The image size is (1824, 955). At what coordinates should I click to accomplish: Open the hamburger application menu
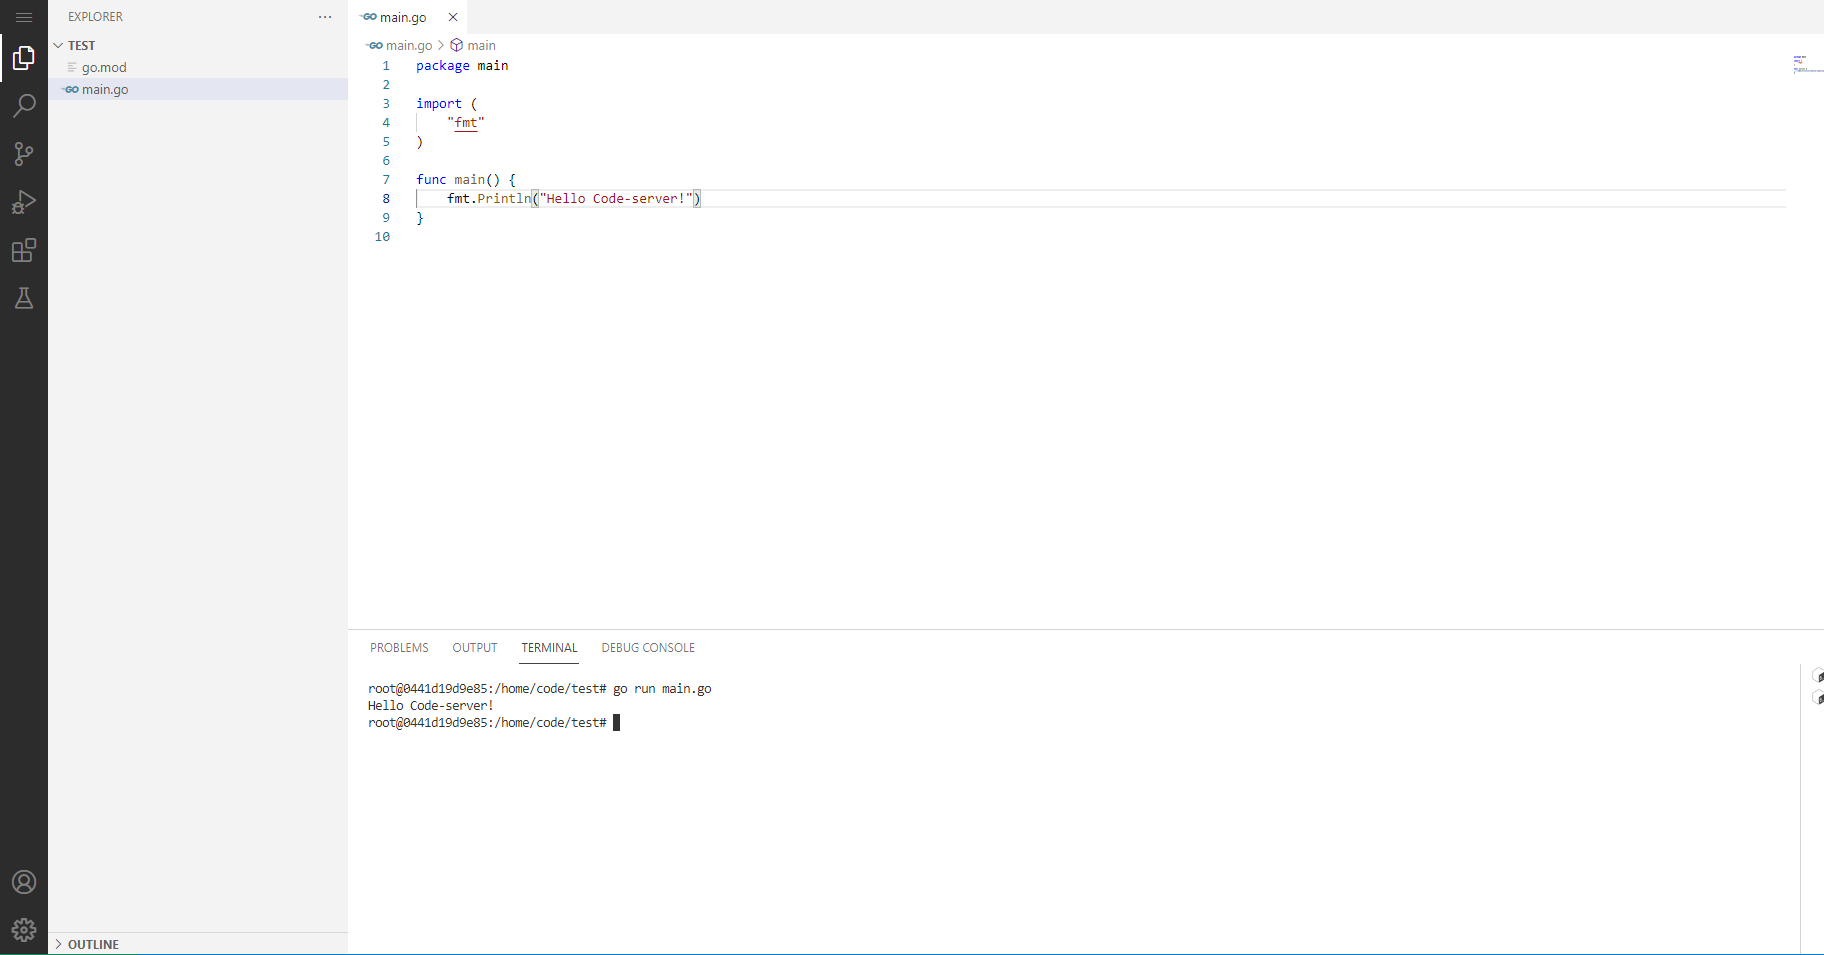24,17
